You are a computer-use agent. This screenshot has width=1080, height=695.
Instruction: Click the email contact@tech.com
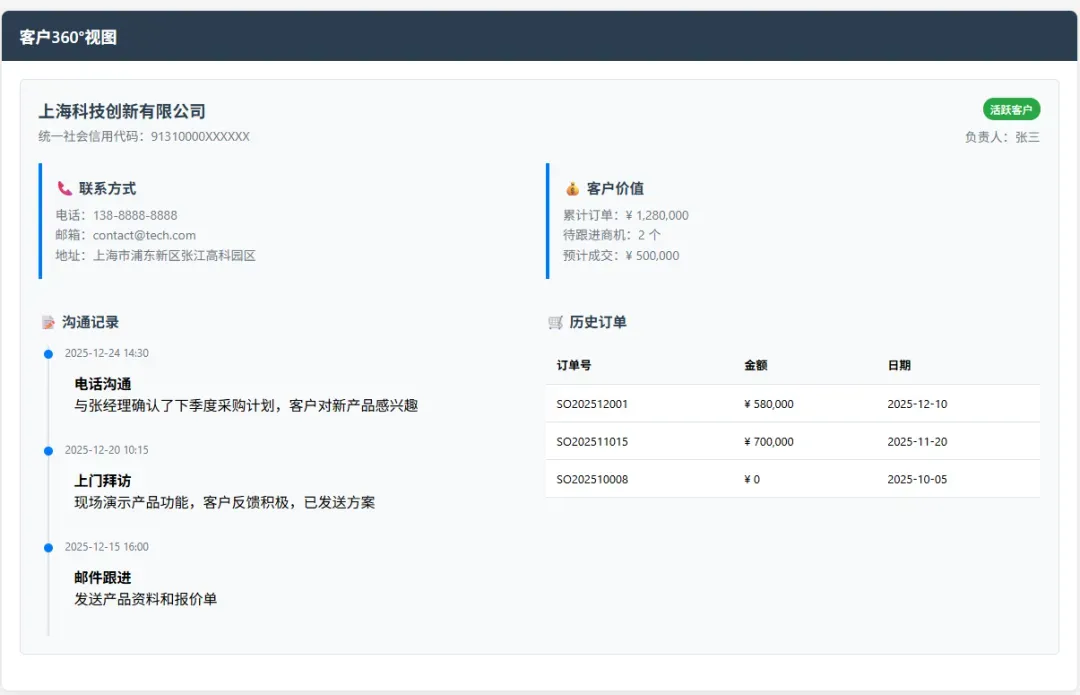[x=144, y=235]
